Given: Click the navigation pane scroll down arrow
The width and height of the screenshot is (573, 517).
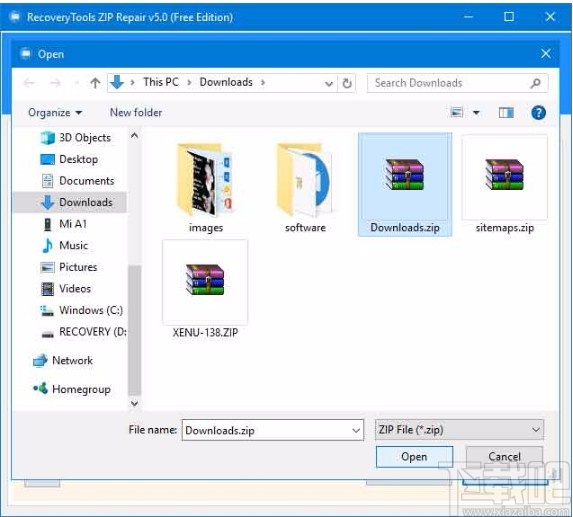Looking at the screenshot, I should coord(134,403).
